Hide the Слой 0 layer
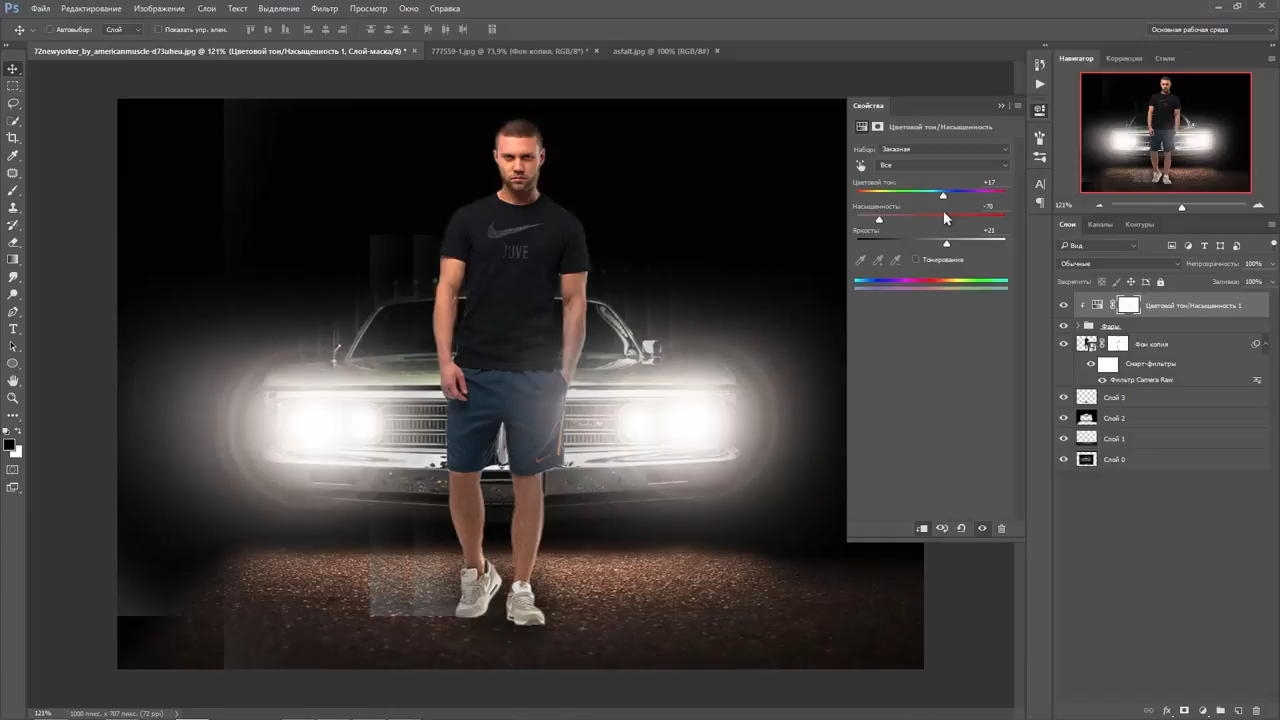The width and height of the screenshot is (1280, 720). click(x=1063, y=459)
